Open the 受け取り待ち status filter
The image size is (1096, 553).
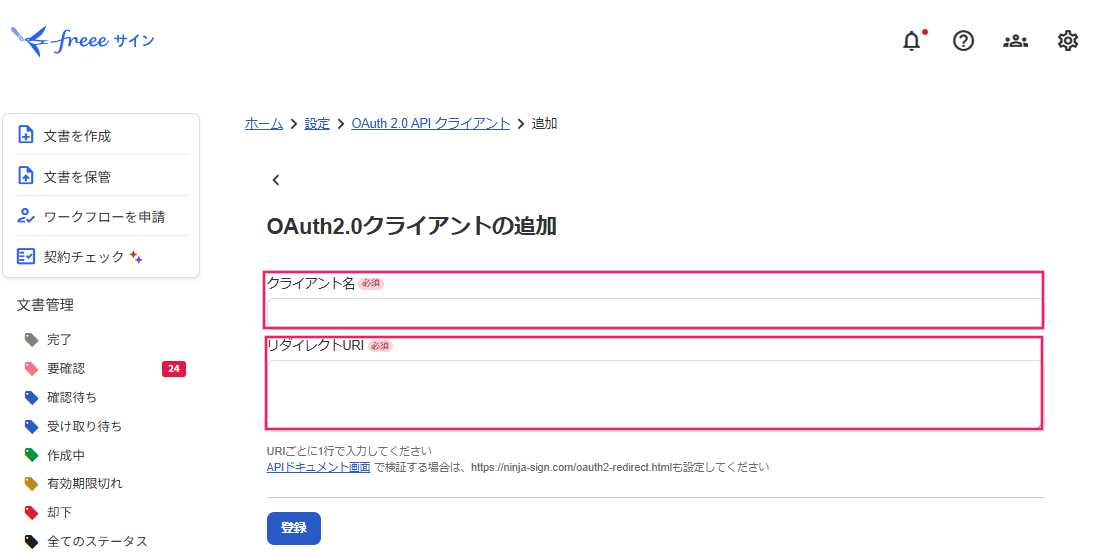point(85,426)
